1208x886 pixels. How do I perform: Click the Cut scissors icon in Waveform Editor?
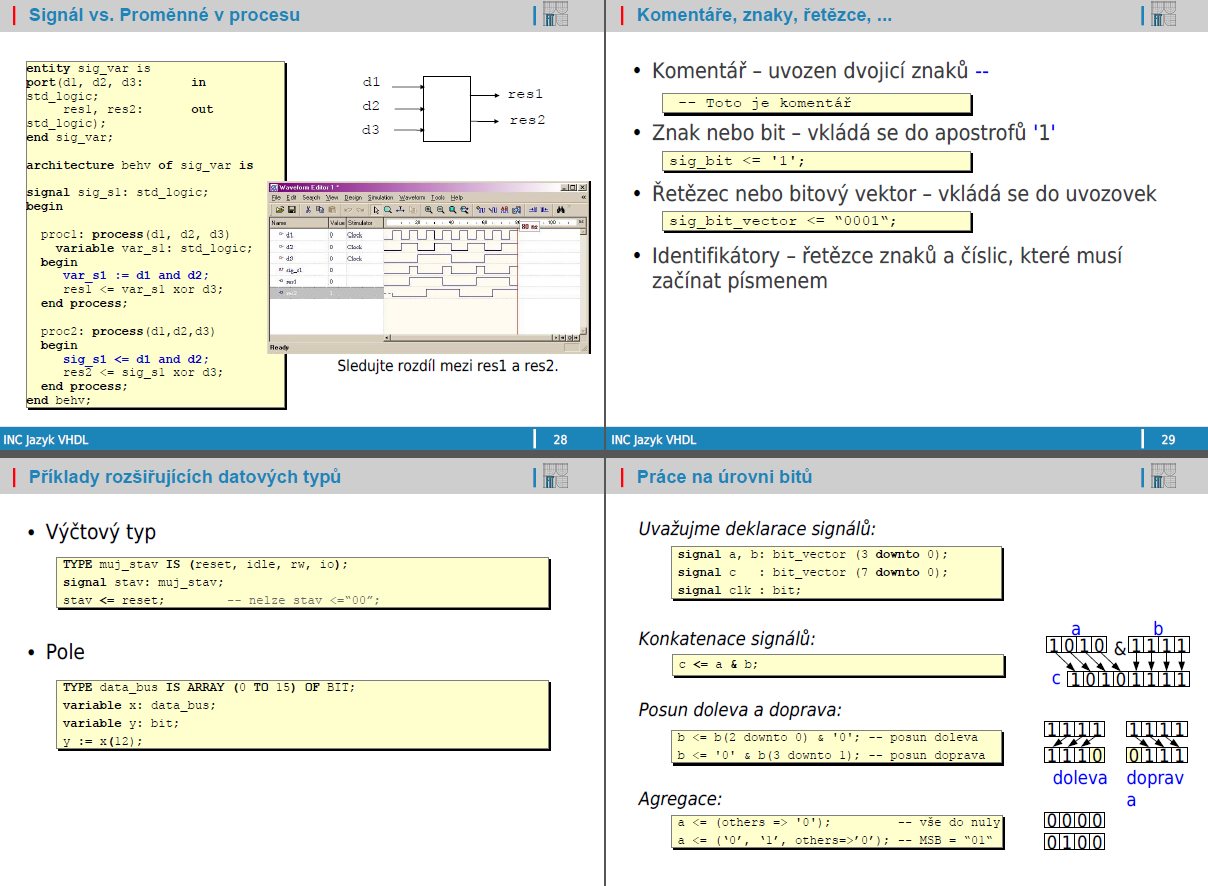tap(307, 209)
